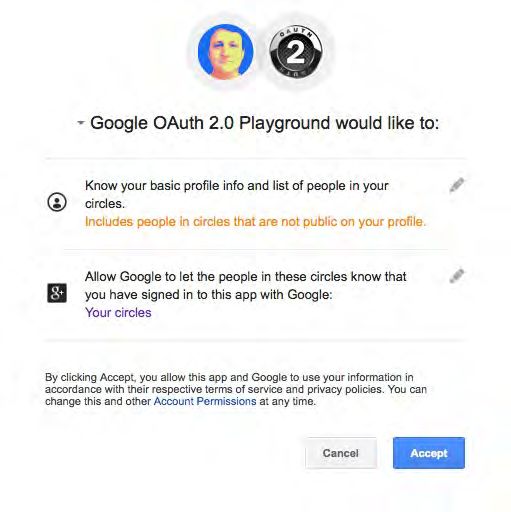Click the Google+ g+ icon
The image size is (511, 512).
(x=57, y=293)
